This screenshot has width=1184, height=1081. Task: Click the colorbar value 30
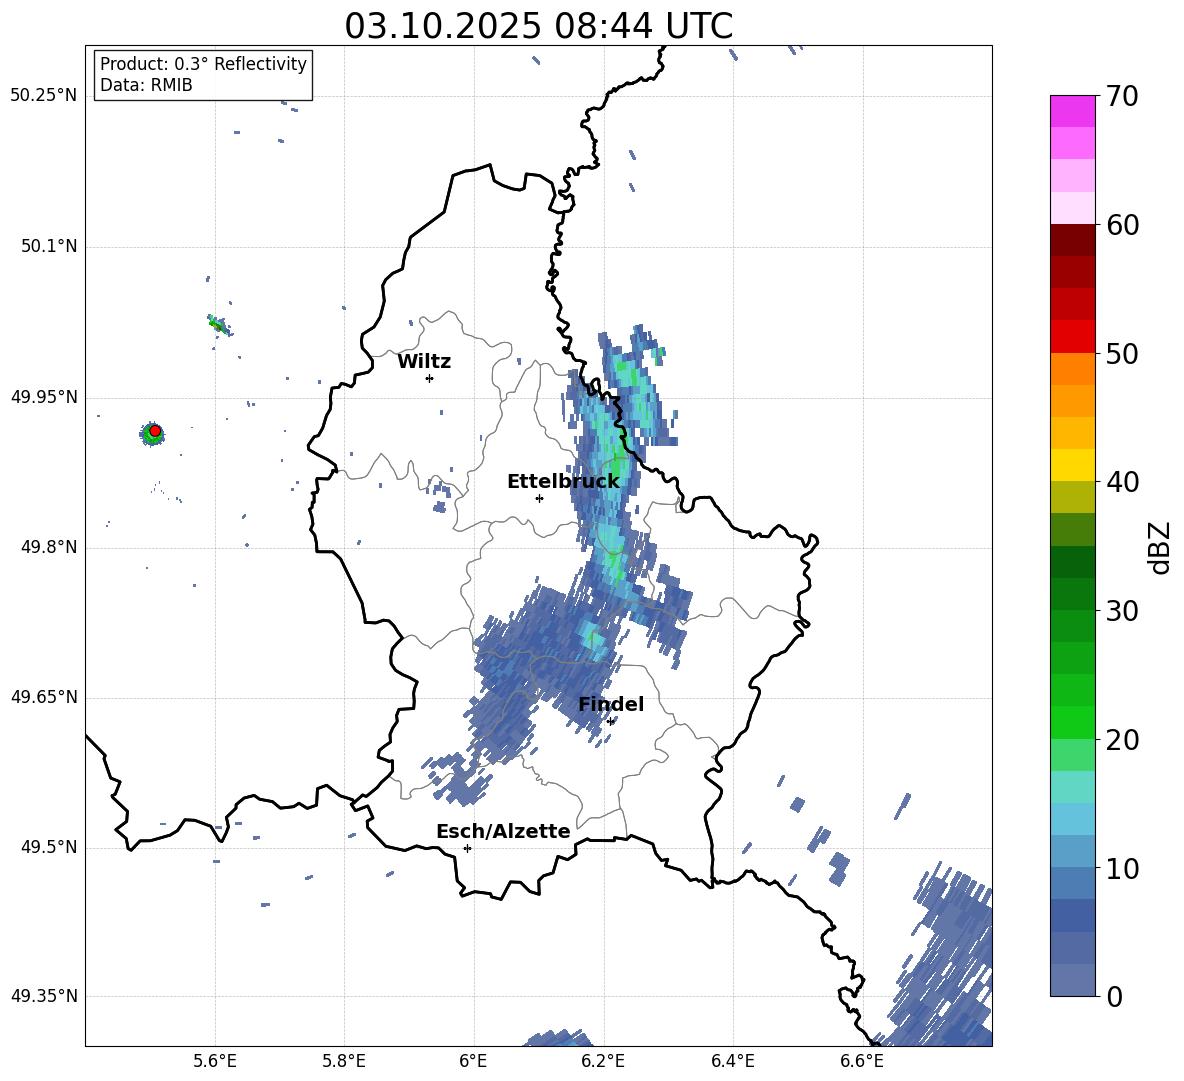pyautogui.click(x=1123, y=611)
